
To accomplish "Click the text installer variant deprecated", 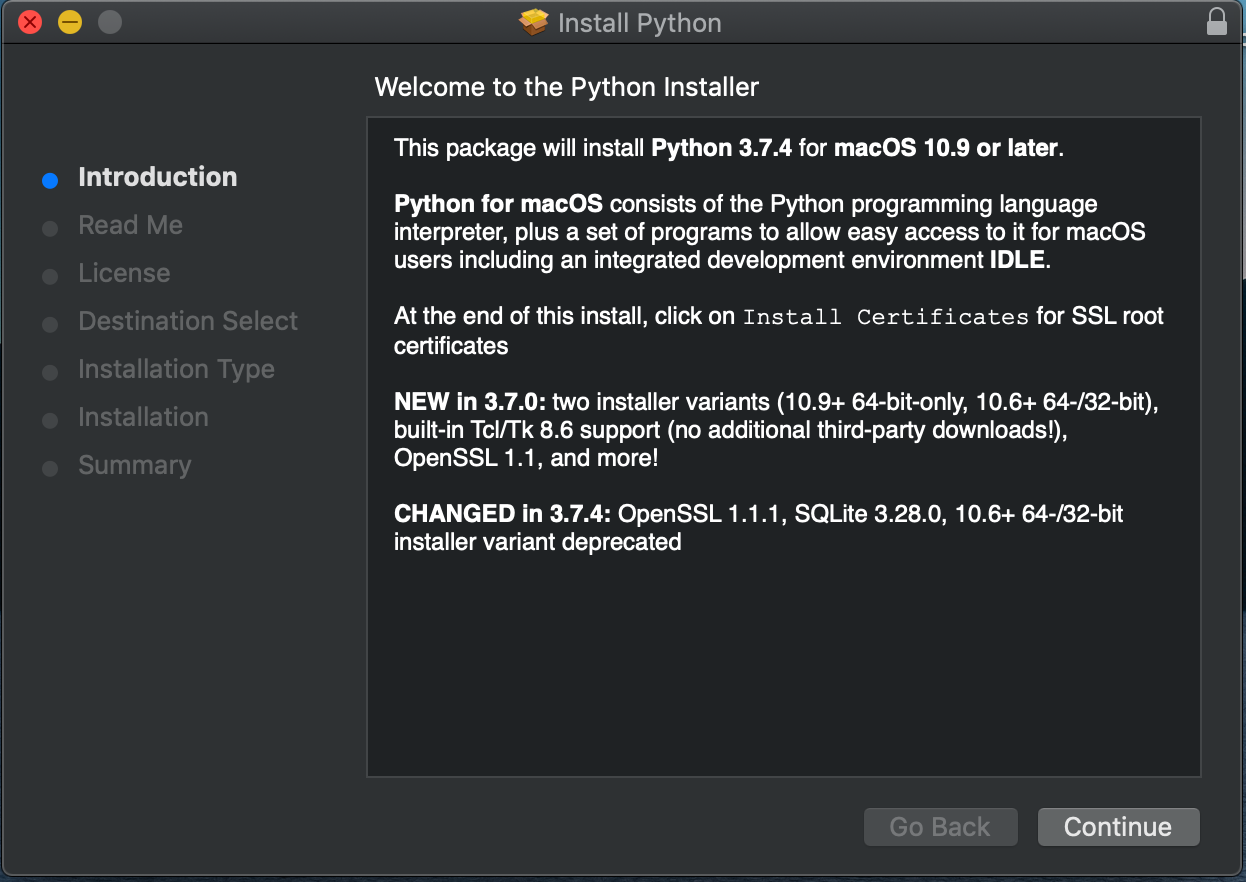I will click(x=538, y=542).
